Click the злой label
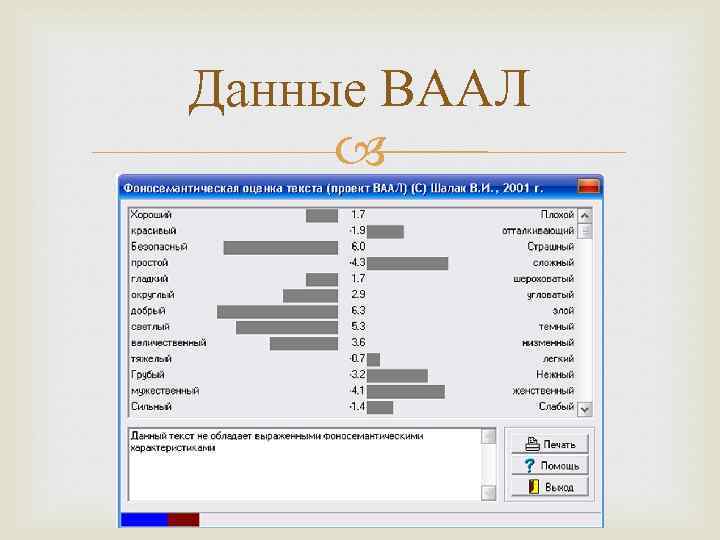The width and height of the screenshot is (720, 540). [563, 311]
